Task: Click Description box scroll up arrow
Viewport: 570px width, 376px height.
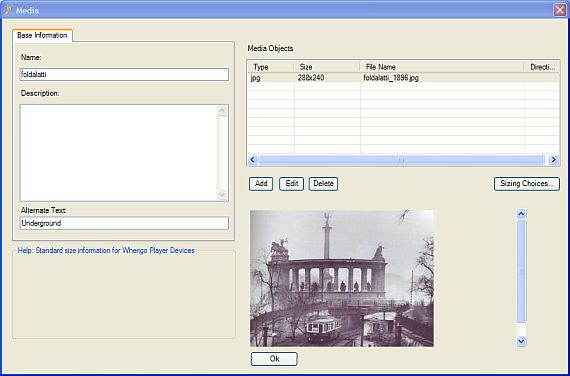Action: tap(222, 111)
